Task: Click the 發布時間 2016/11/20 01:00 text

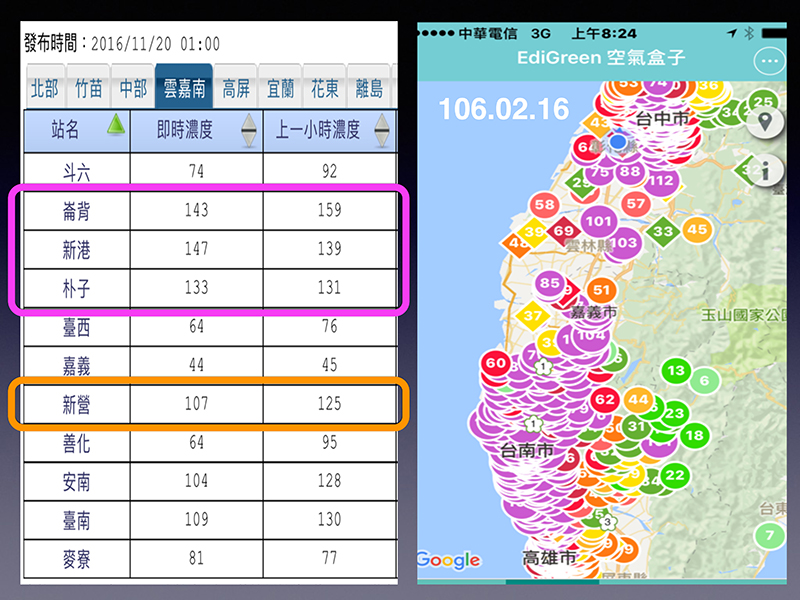Action: pos(122,44)
